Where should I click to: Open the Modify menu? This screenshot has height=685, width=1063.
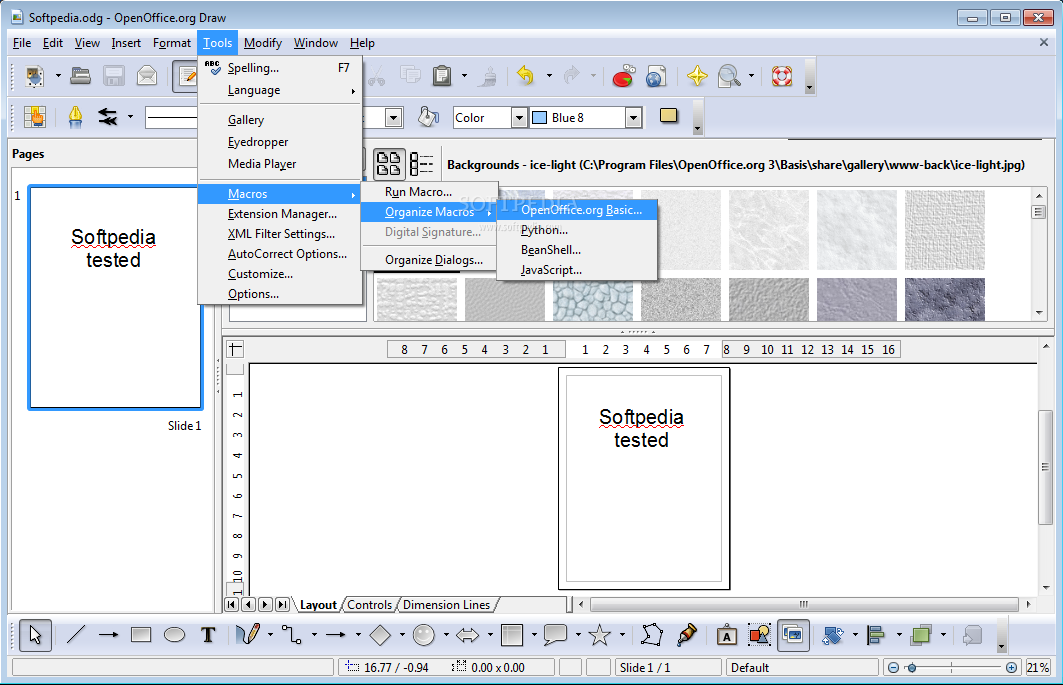[x=262, y=43]
